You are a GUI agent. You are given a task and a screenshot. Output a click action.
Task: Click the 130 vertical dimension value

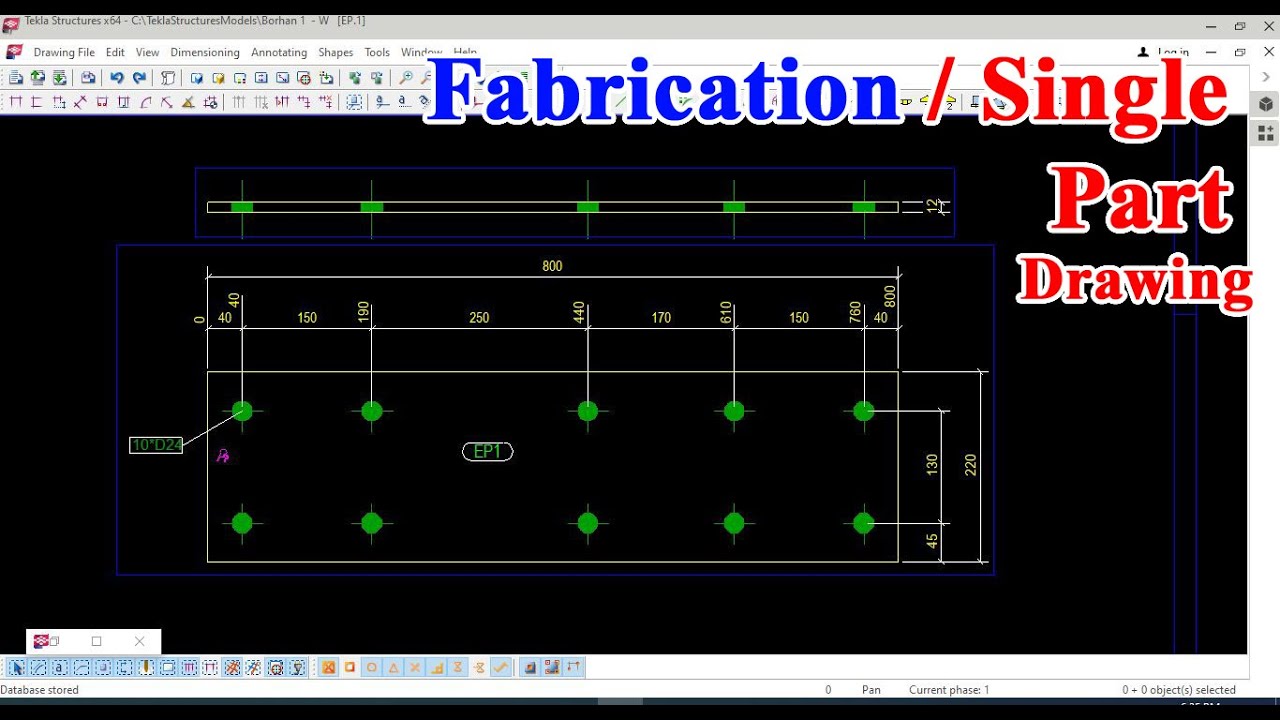point(932,464)
